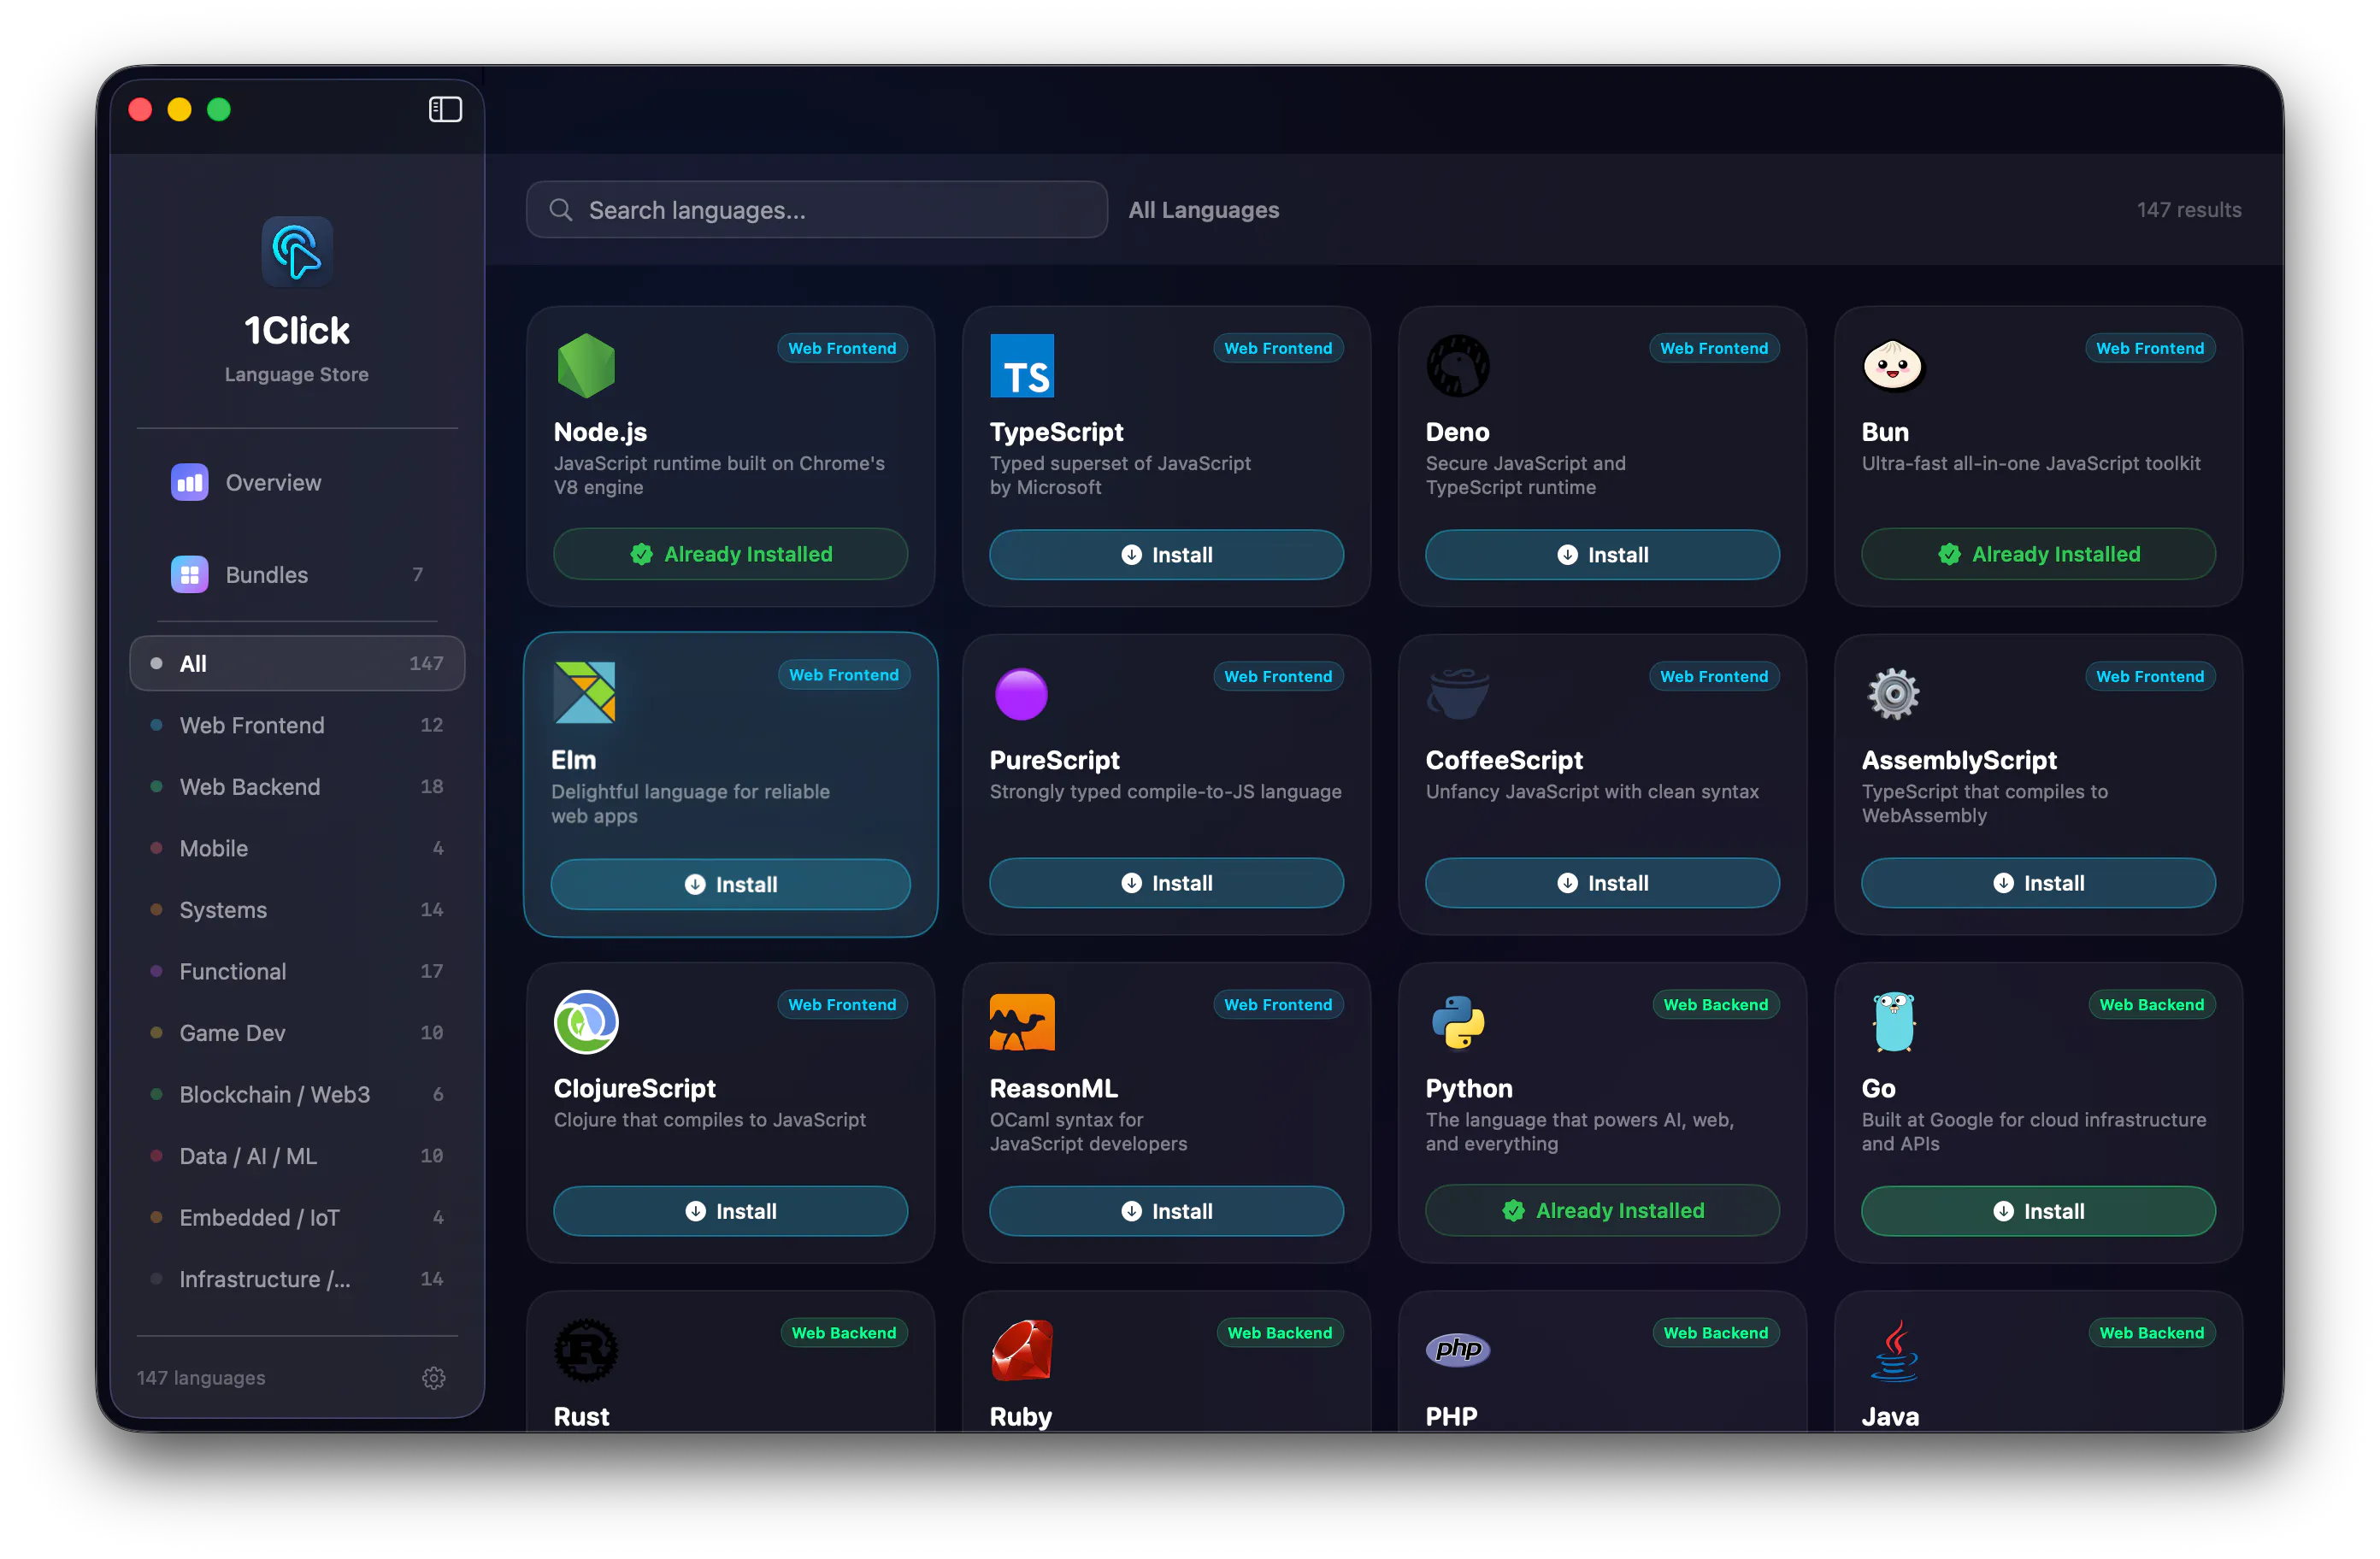This screenshot has height=1559, width=2380.
Task: Click the ReasonML camel logo
Action: (x=1021, y=1021)
